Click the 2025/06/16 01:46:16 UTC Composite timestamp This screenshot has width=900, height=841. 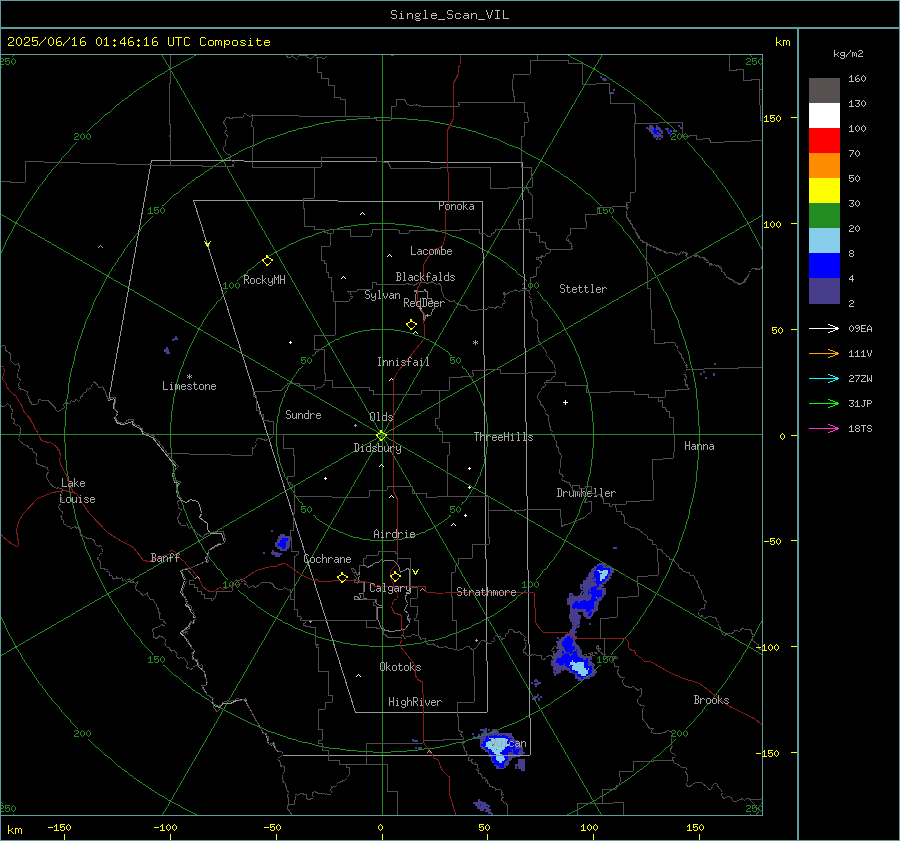pos(138,42)
